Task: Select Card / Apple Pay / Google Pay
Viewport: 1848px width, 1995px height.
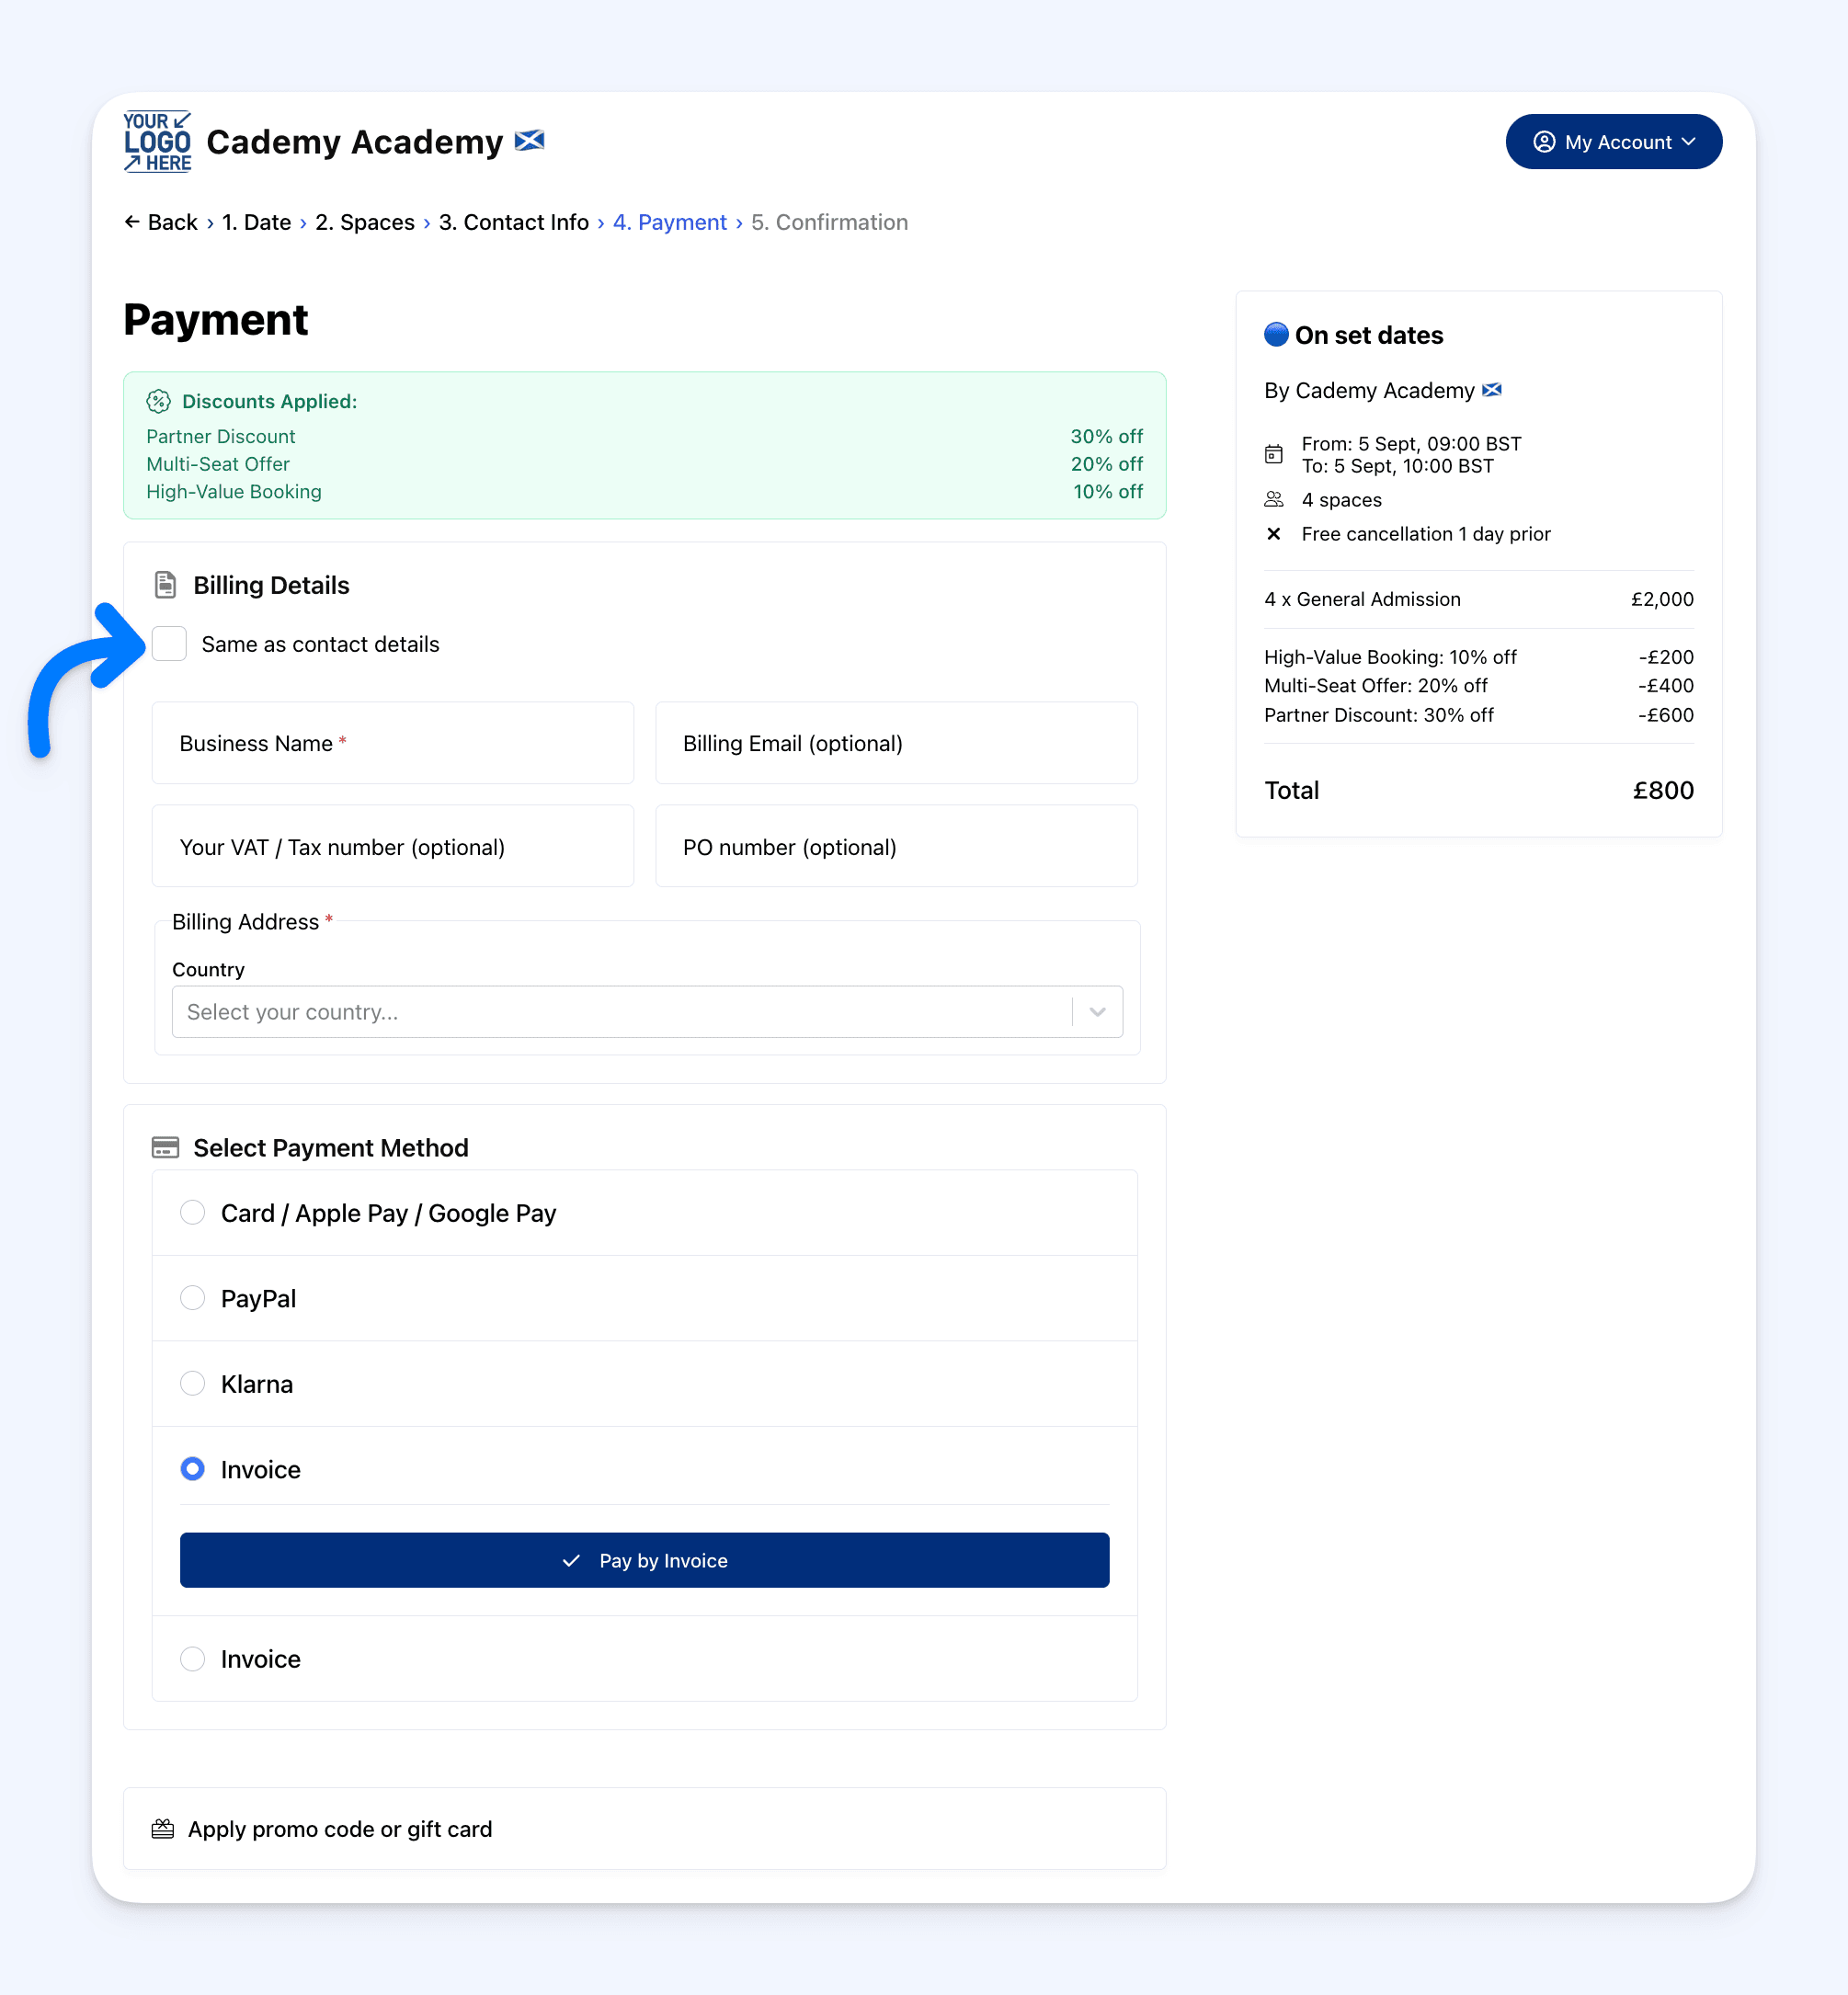Action: pos(192,1213)
